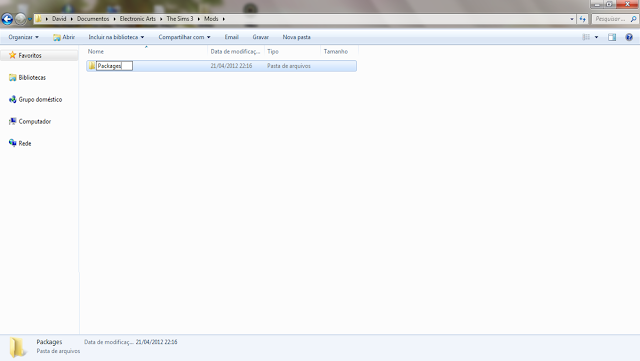Click Gravar toolbar button
The image size is (640, 361).
coord(260,37)
